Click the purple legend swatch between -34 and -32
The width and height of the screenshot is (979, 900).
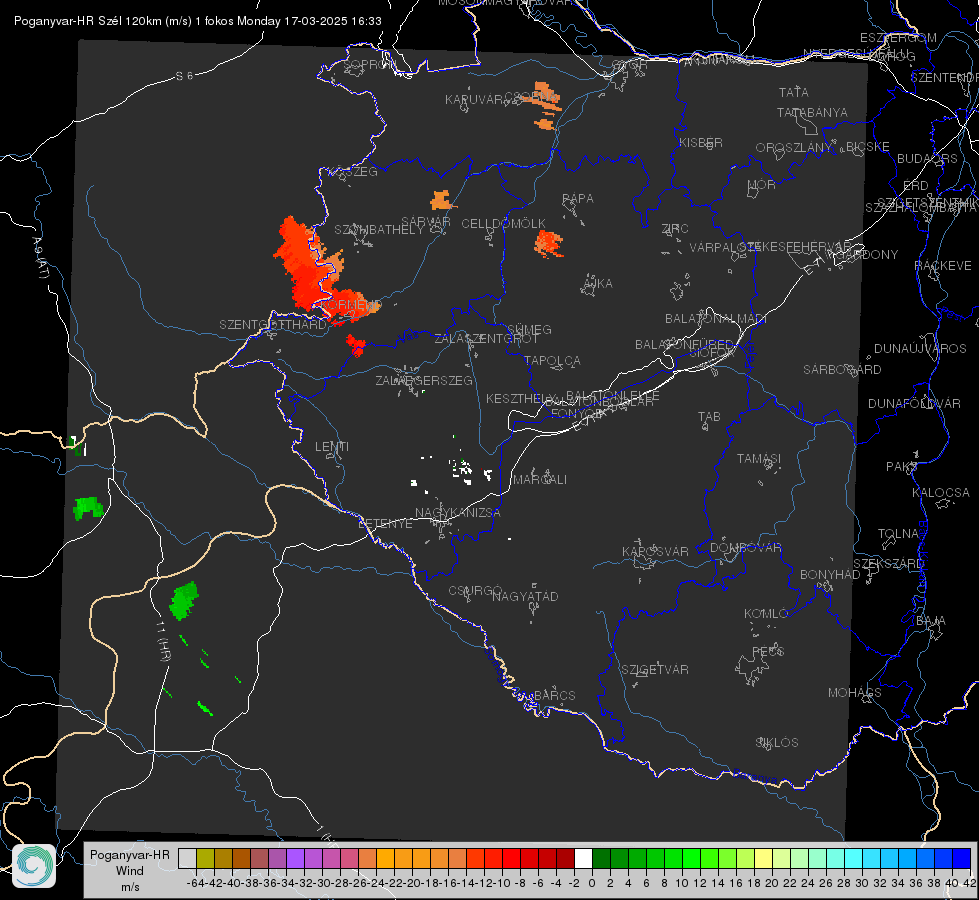[295, 858]
